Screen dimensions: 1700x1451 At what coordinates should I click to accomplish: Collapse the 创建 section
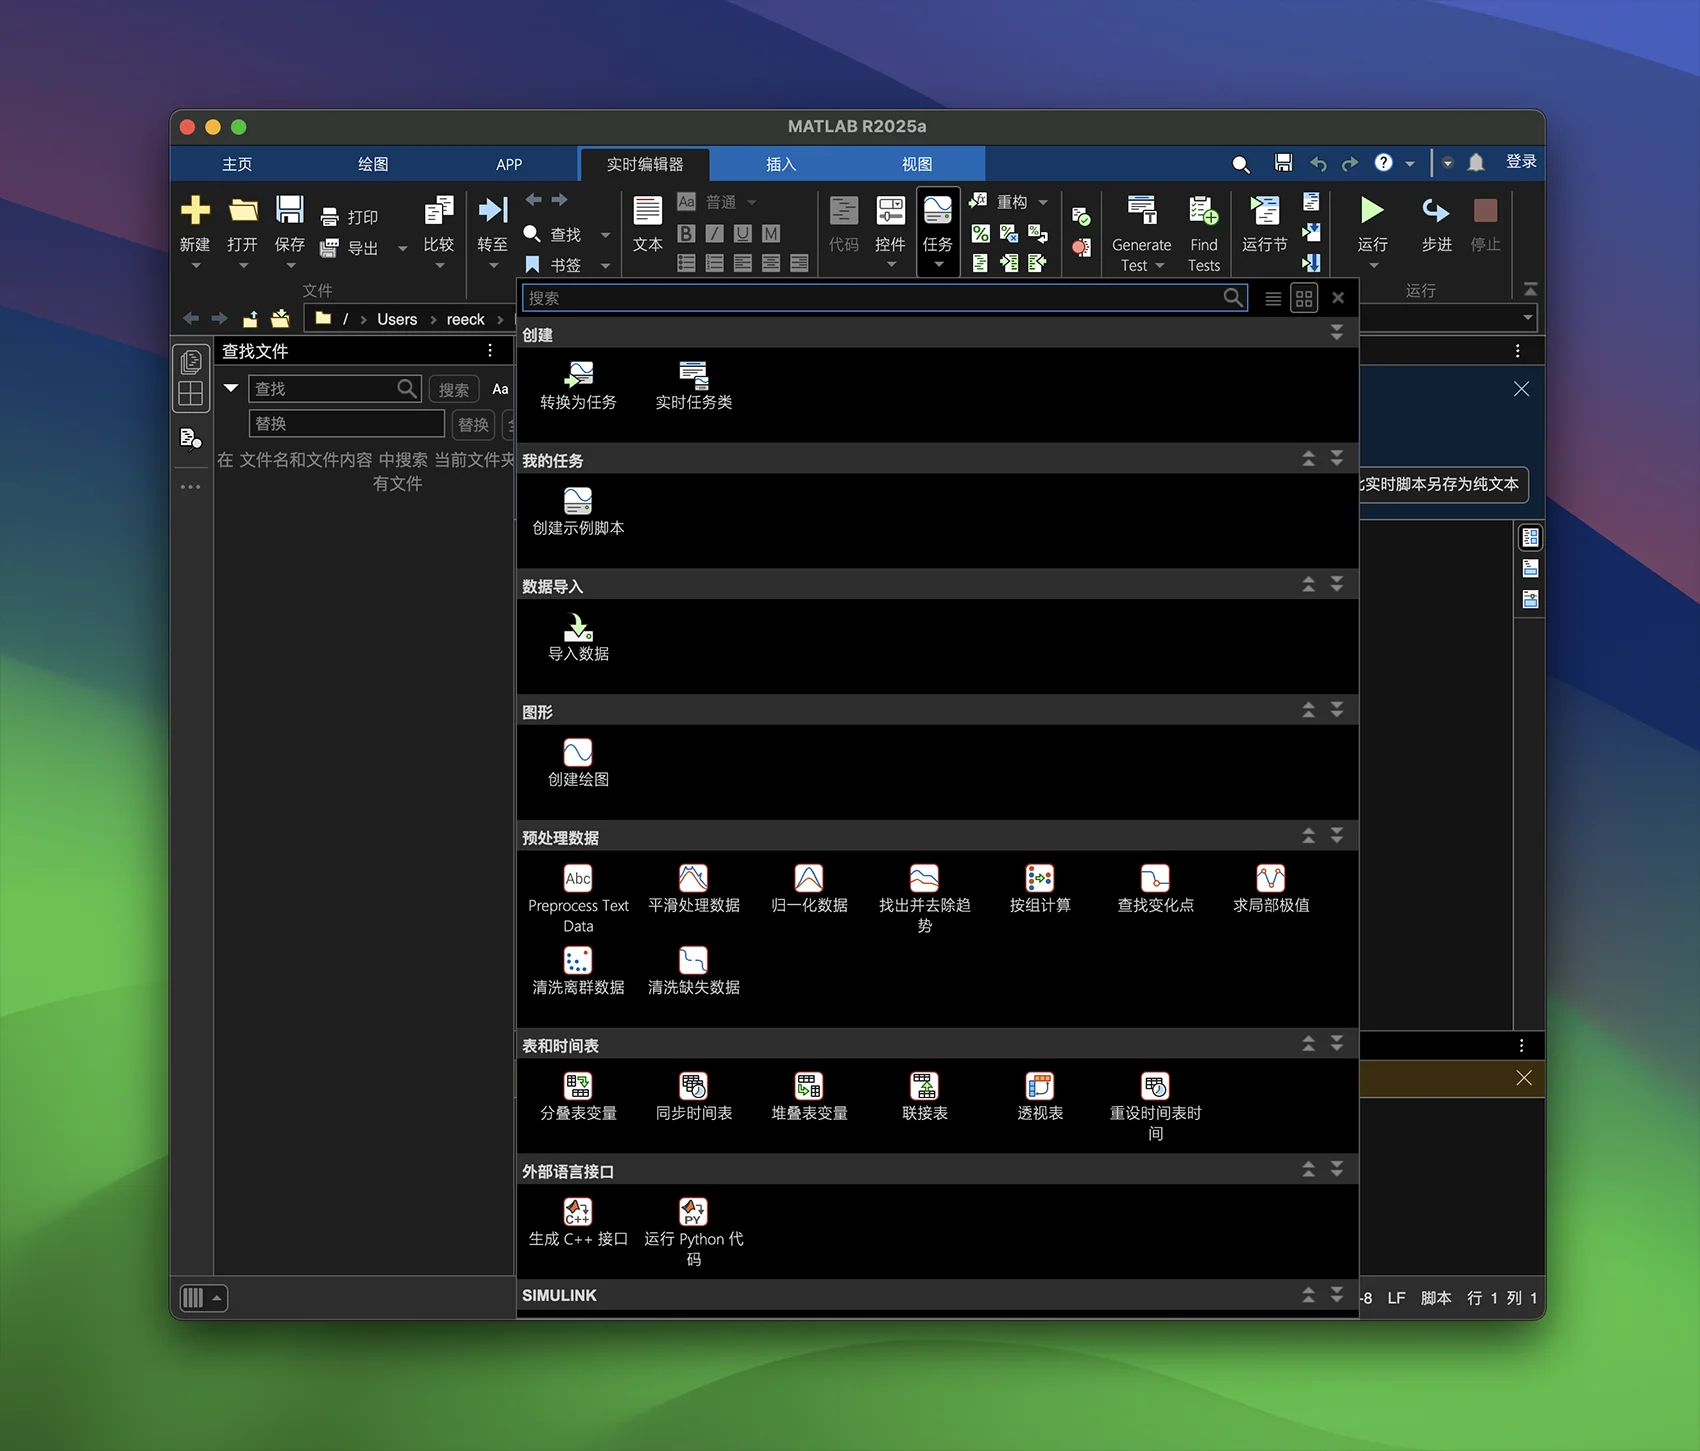1336,333
